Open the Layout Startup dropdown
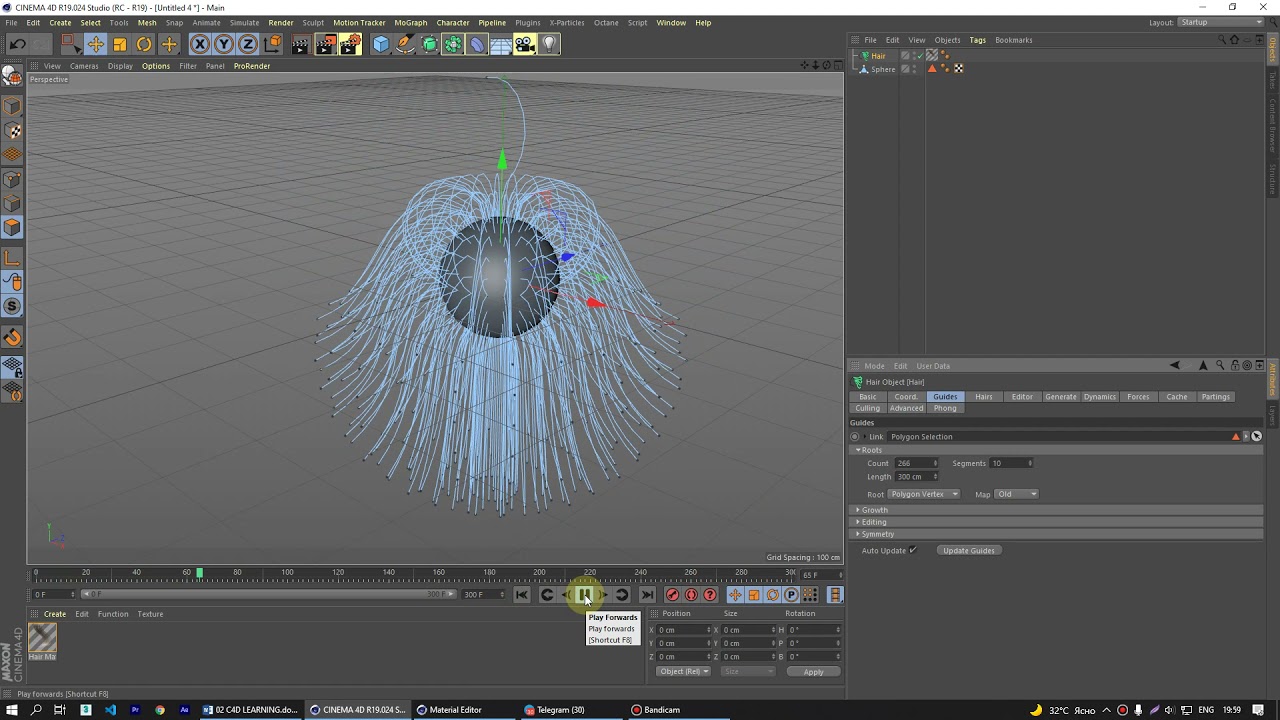This screenshot has height=720, width=1280. click(x=1221, y=22)
